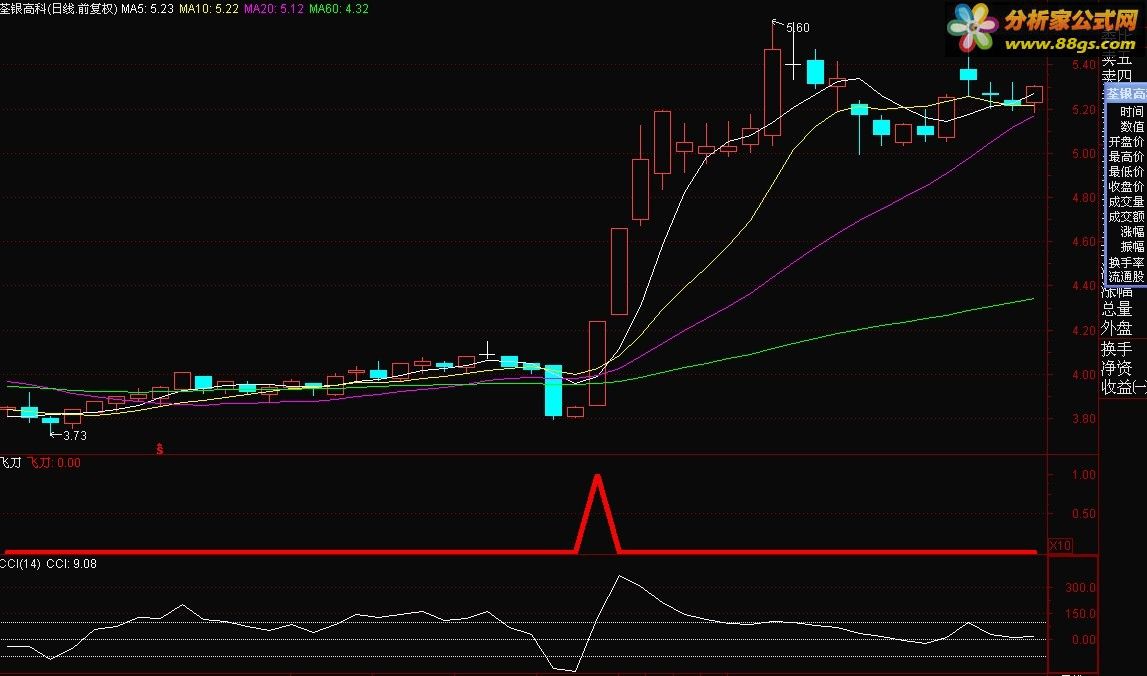The width and height of the screenshot is (1147, 676).
Task: Click the 换手 label in side panel
Action: click(x=1116, y=348)
